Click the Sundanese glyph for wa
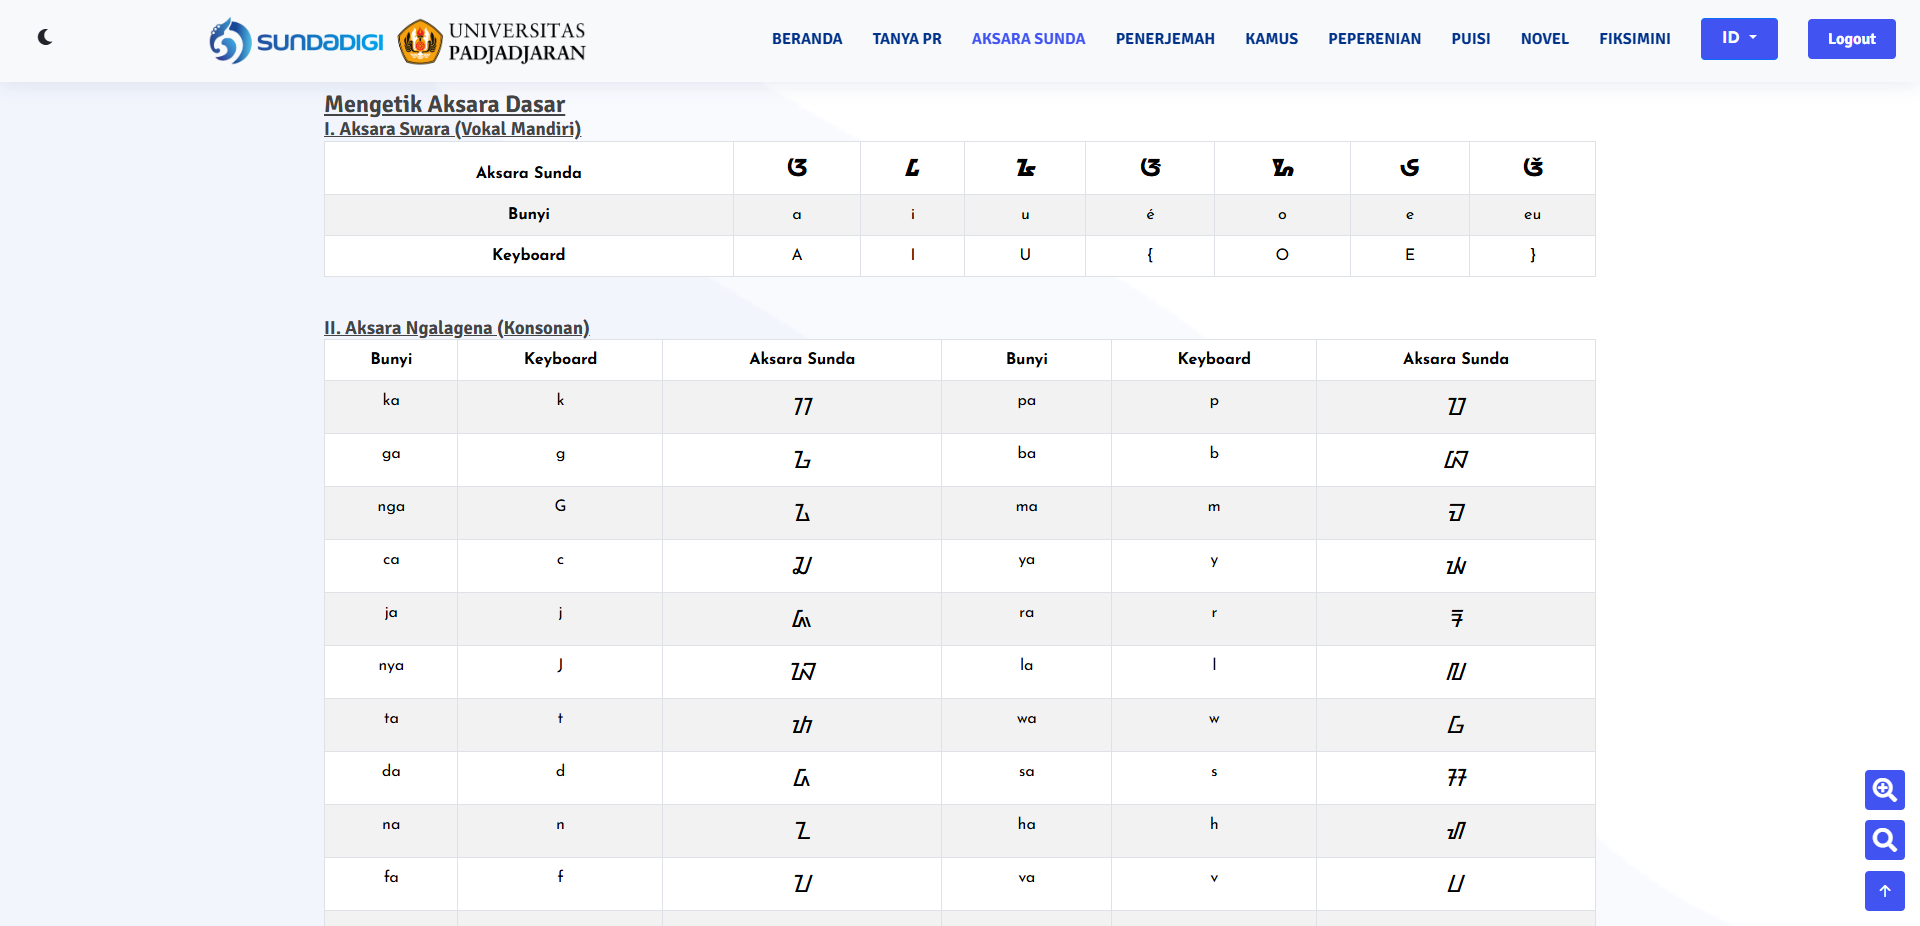 1456,725
